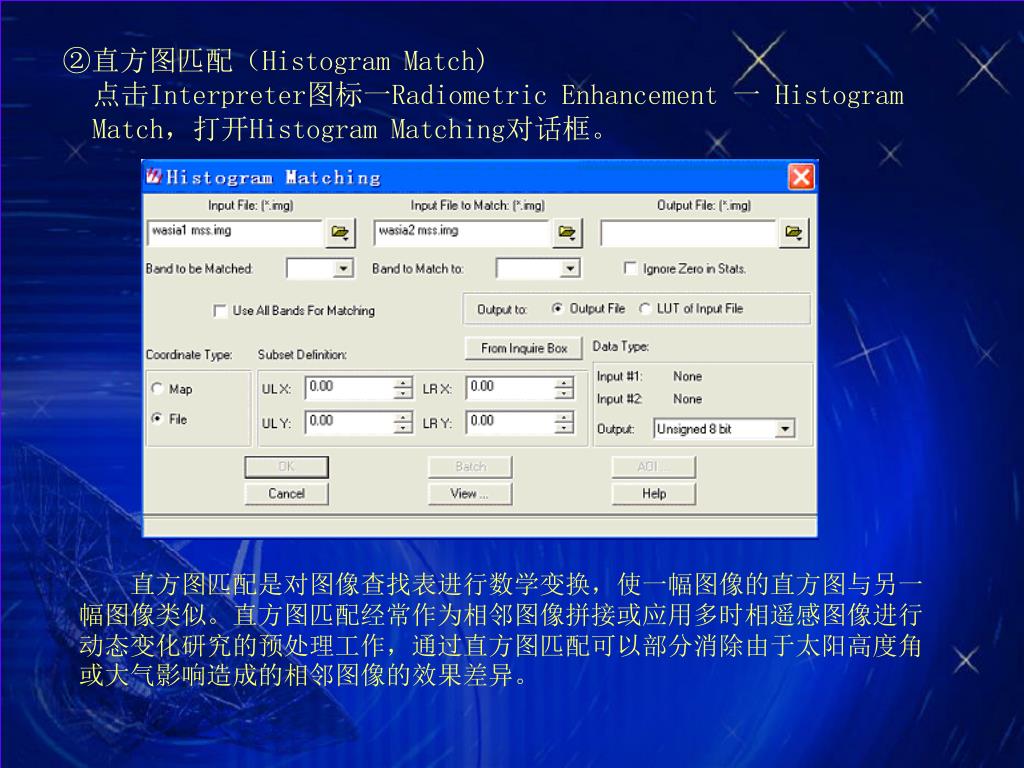The width and height of the screenshot is (1024, 768).
Task: Click the From Inquire Box button
Action: [524, 348]
